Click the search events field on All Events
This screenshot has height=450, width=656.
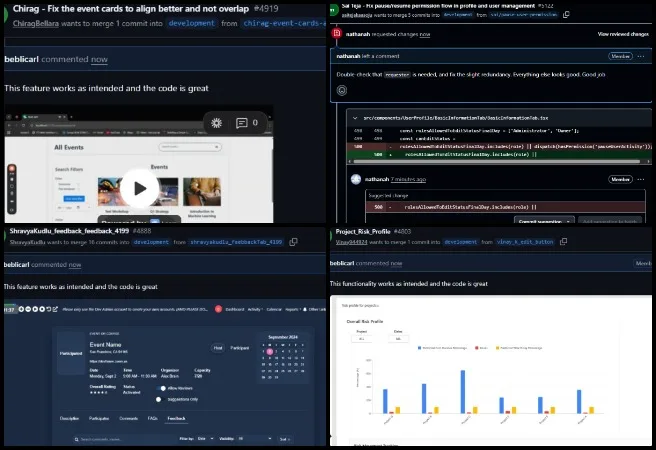(x=190, y=147)
